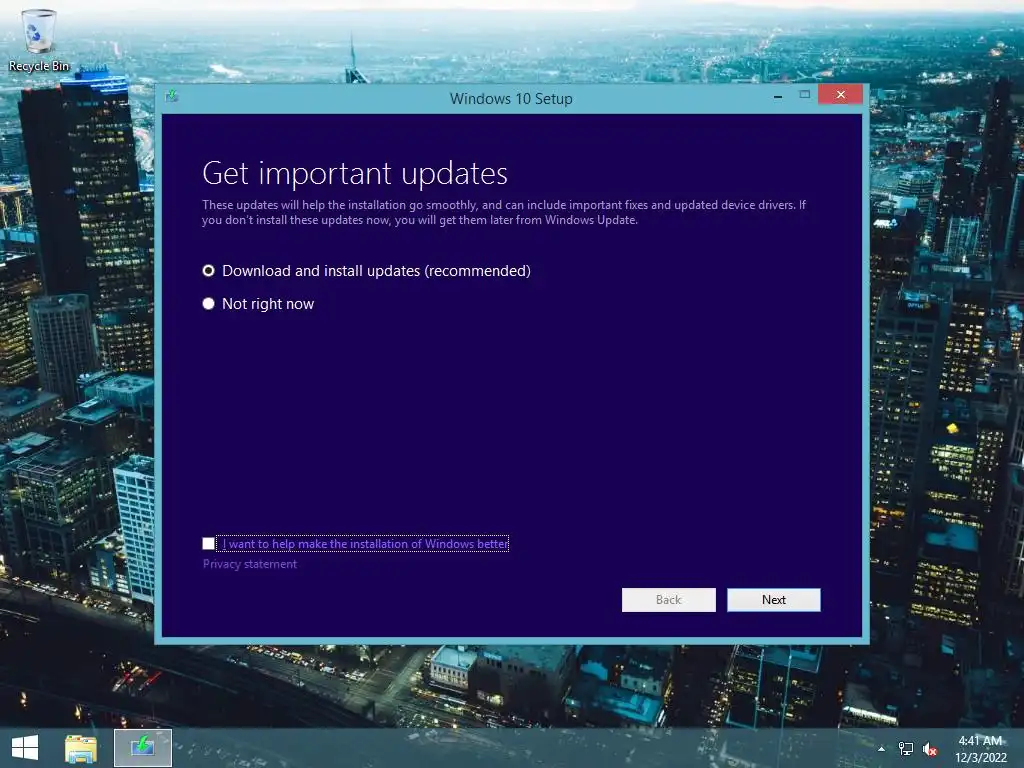Click the Windows 10 Setup title text
This screenshot has height=768, width=1024.
point(511,99)
